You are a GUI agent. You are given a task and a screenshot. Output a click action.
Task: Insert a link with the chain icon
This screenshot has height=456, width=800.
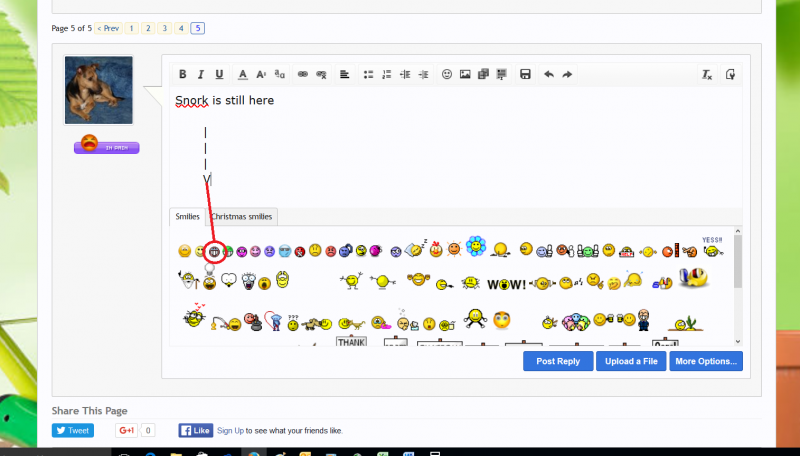click(303, 74)
